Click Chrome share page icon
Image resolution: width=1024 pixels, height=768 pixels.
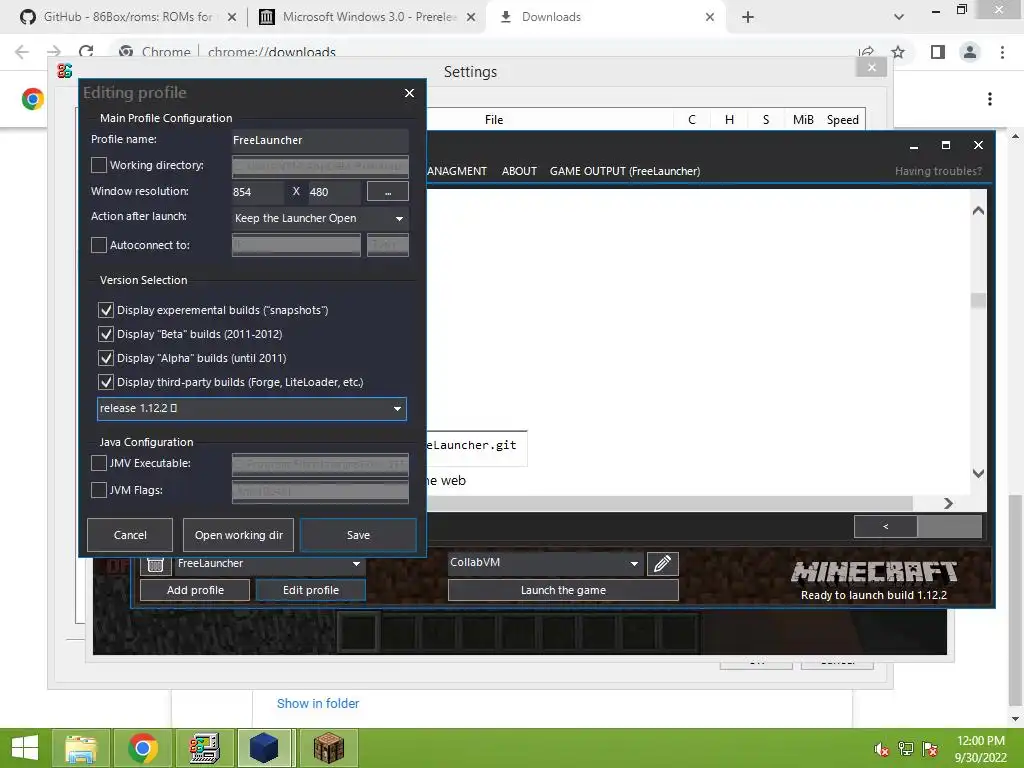pyautogui.click(x=866, y=52)
